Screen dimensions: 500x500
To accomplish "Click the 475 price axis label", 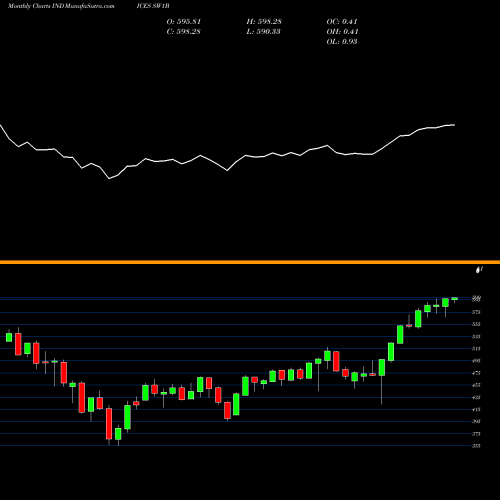I will click(x=476, y=373).
